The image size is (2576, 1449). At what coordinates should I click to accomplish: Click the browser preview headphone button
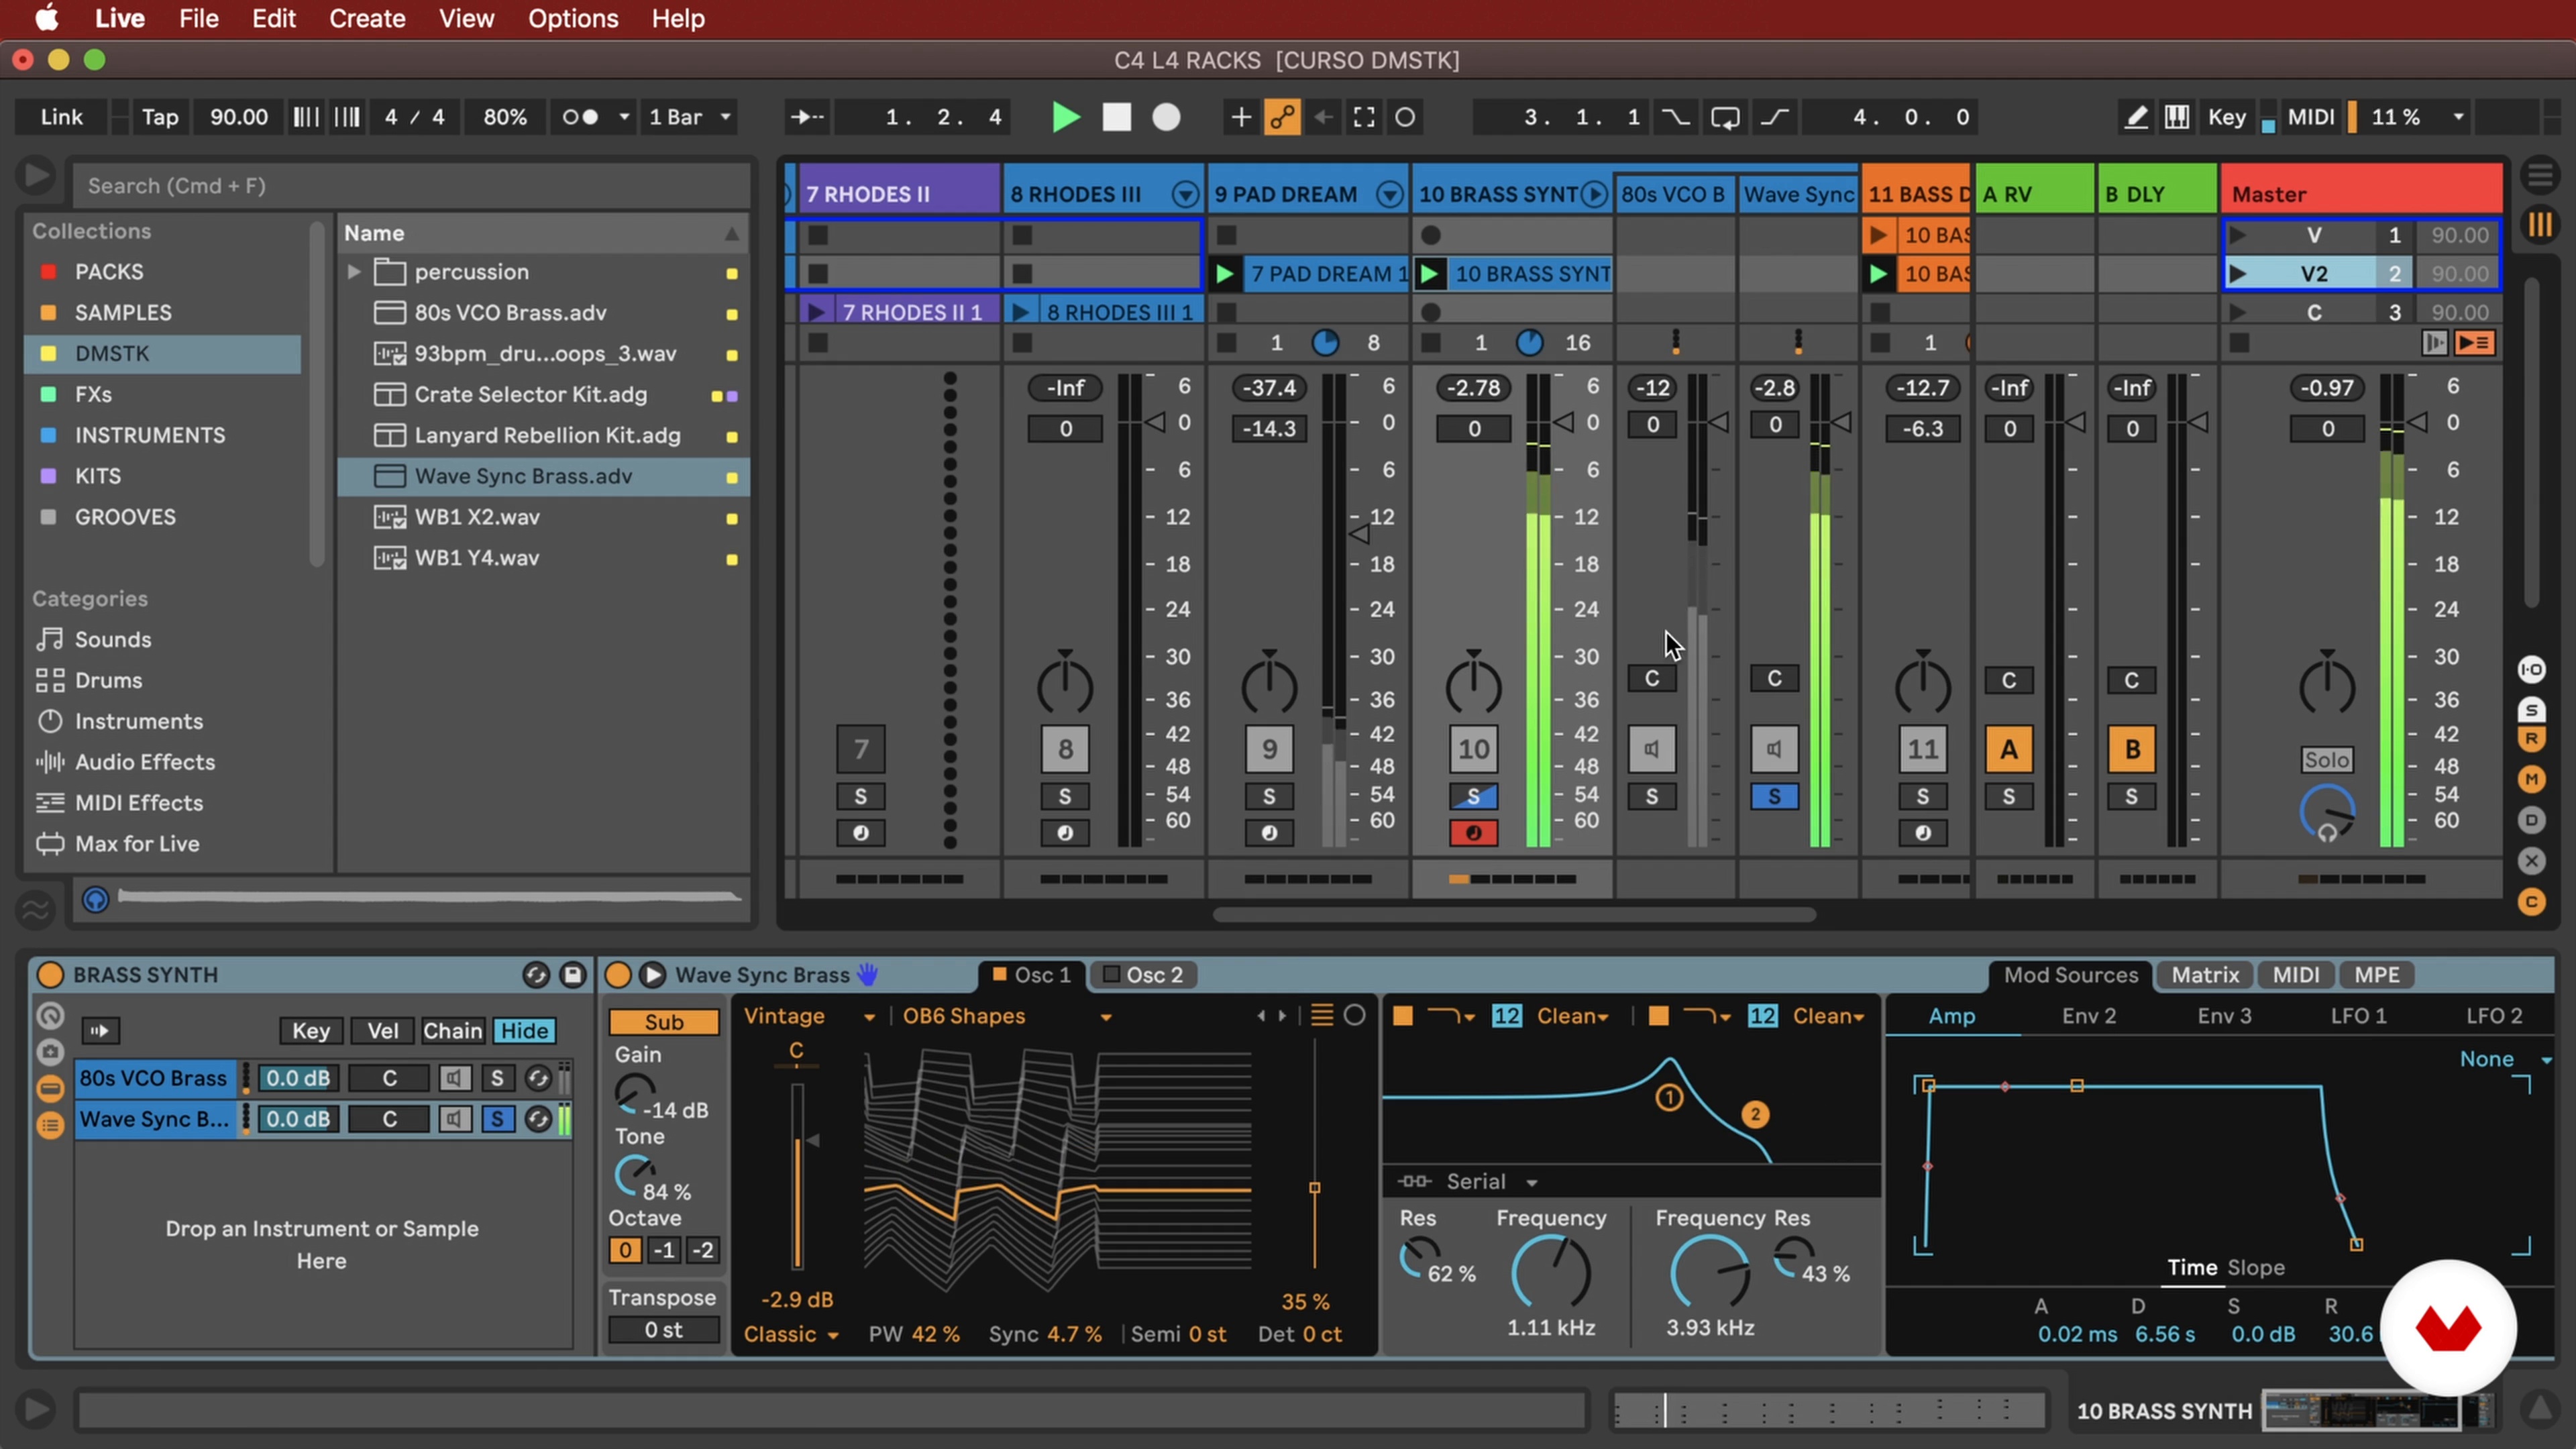click(95, 900)
